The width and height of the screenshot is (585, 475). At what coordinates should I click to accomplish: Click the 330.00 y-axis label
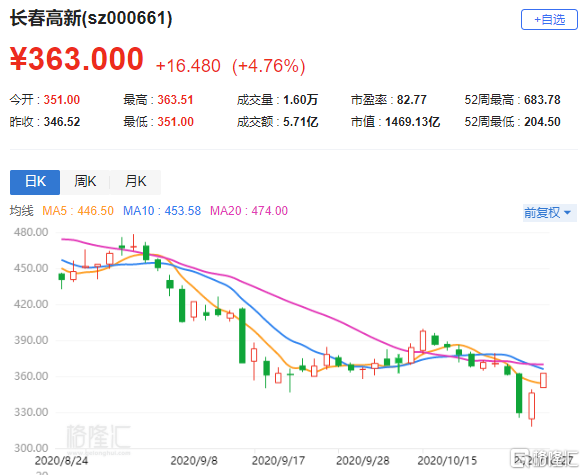point(31,412)
